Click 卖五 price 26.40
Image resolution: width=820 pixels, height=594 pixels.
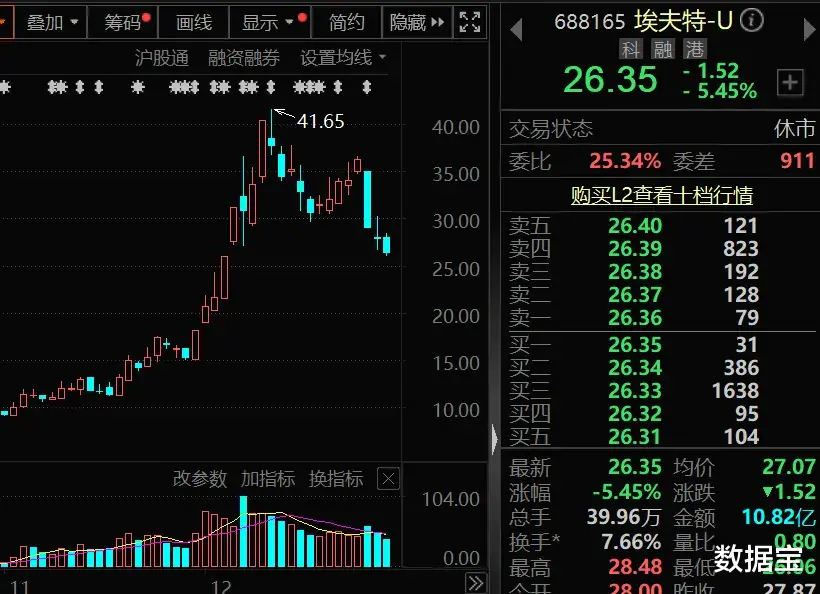635,226
